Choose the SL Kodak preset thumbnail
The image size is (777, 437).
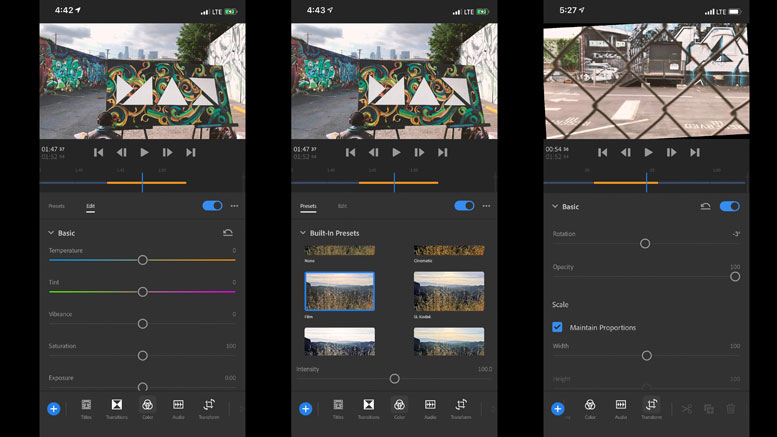tap(449, 291)
